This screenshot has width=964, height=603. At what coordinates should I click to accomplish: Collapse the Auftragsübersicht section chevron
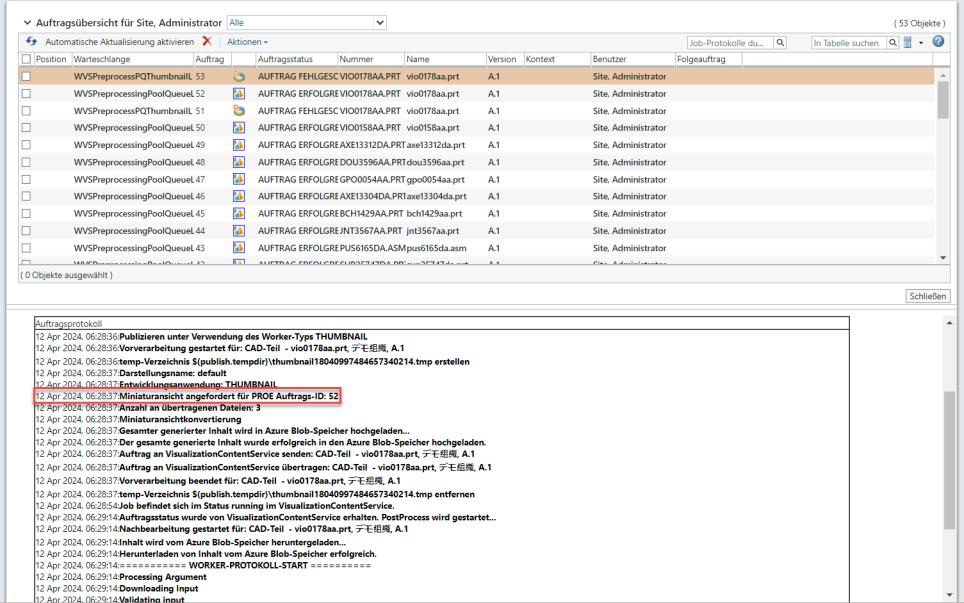tap(27, 23)
